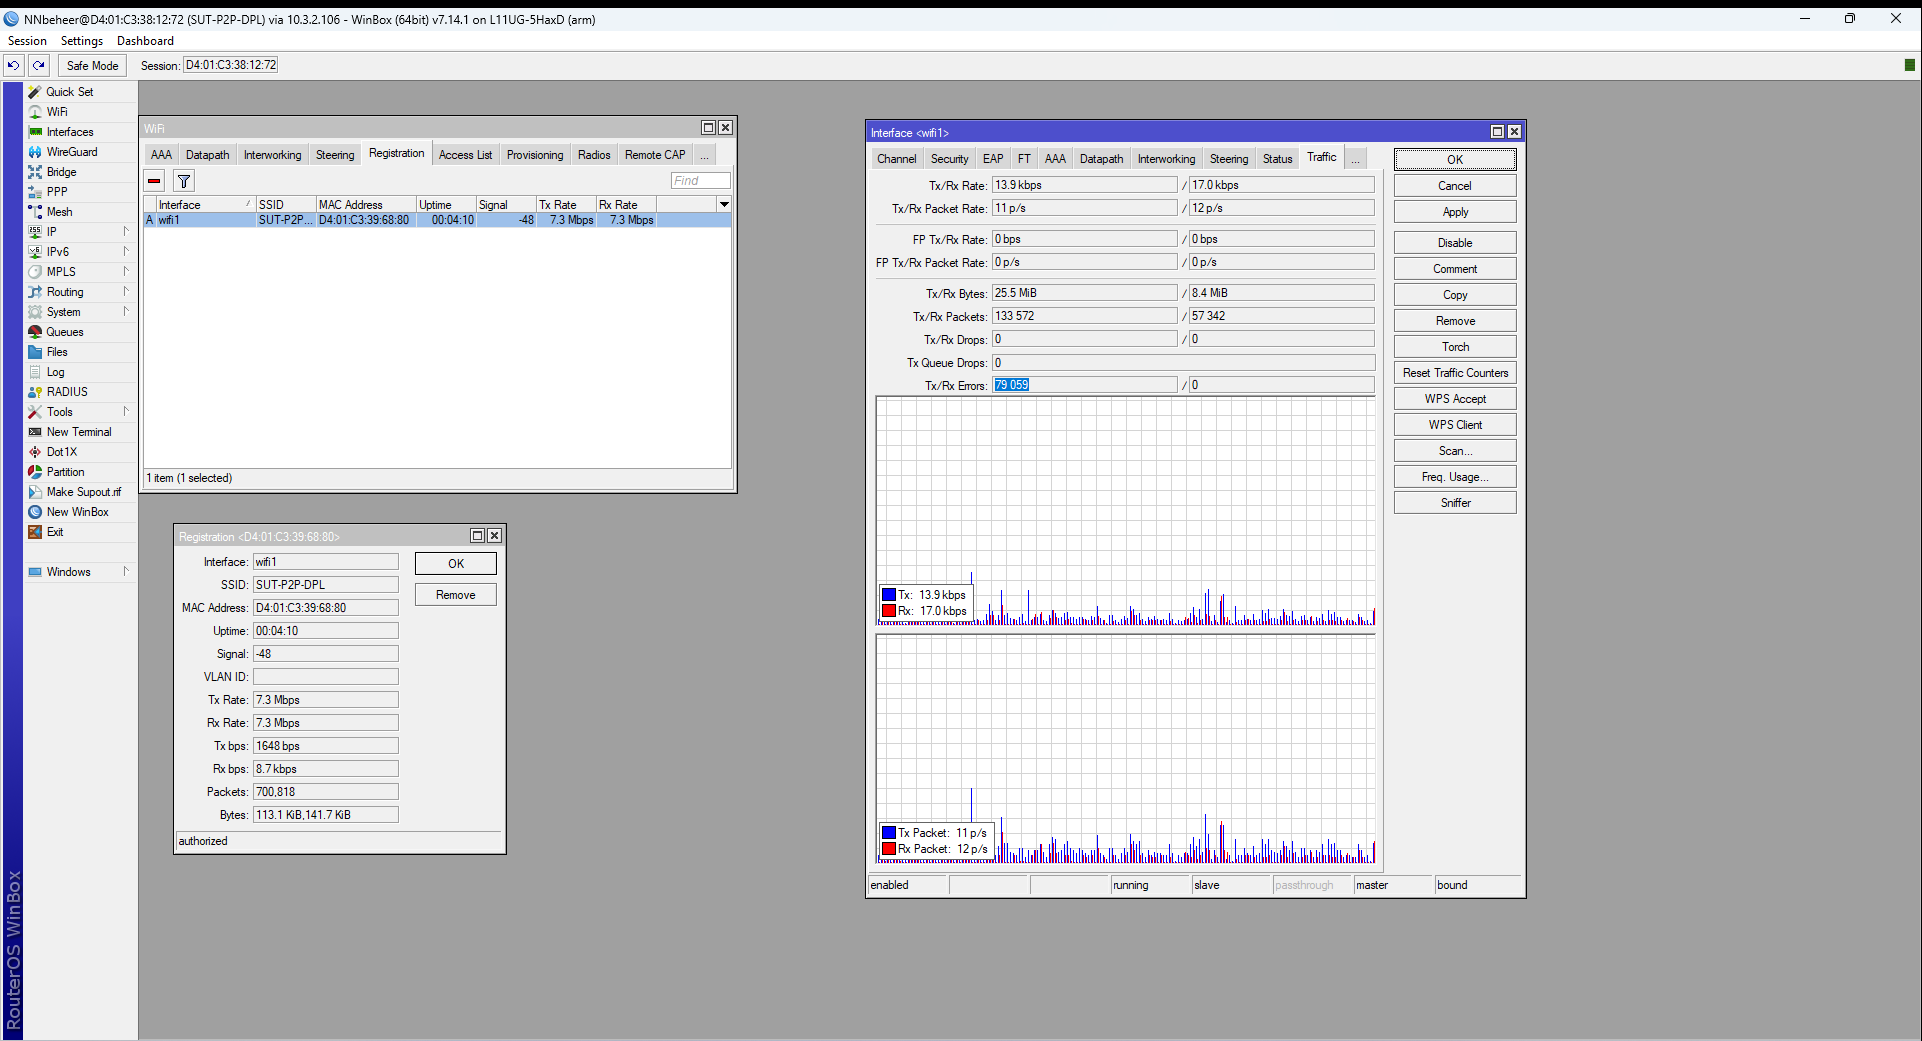
Task: Switch to the Status tab in Interface window
Action: pyautogui.click(x=1277, y=159)
